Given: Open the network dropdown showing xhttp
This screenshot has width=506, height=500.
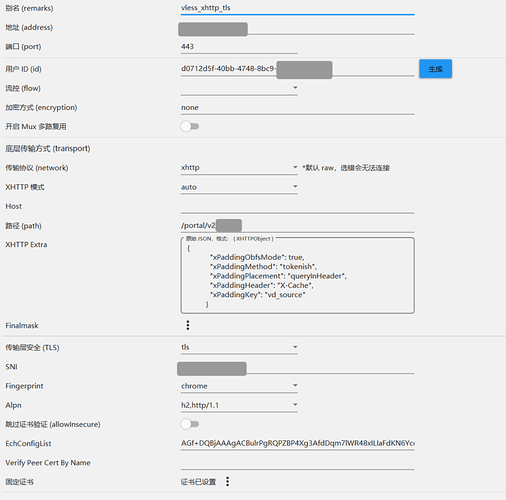Looking at the screenshot, I should point(239,167).
